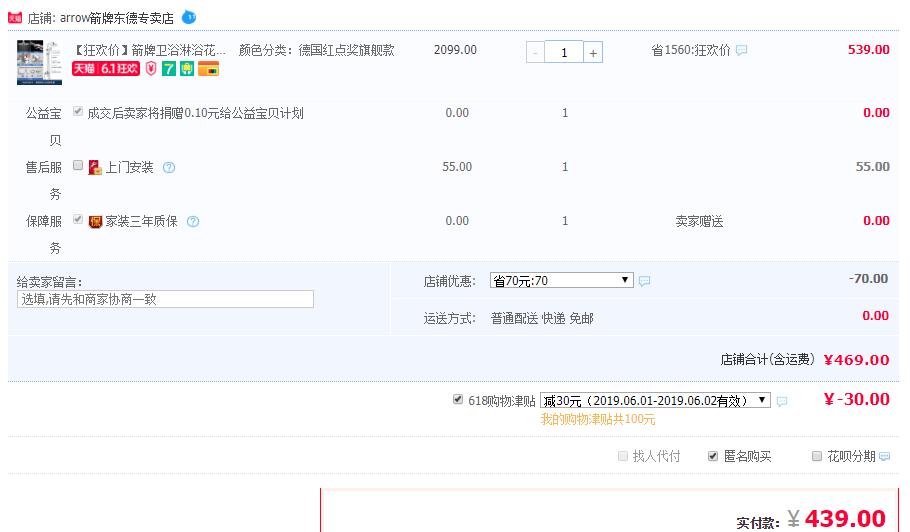Click the 成交后卖家将捐赠0.10元 donation text
This screenshot has height=532, width=910.
pyautogui.click(x=196, y=113)
